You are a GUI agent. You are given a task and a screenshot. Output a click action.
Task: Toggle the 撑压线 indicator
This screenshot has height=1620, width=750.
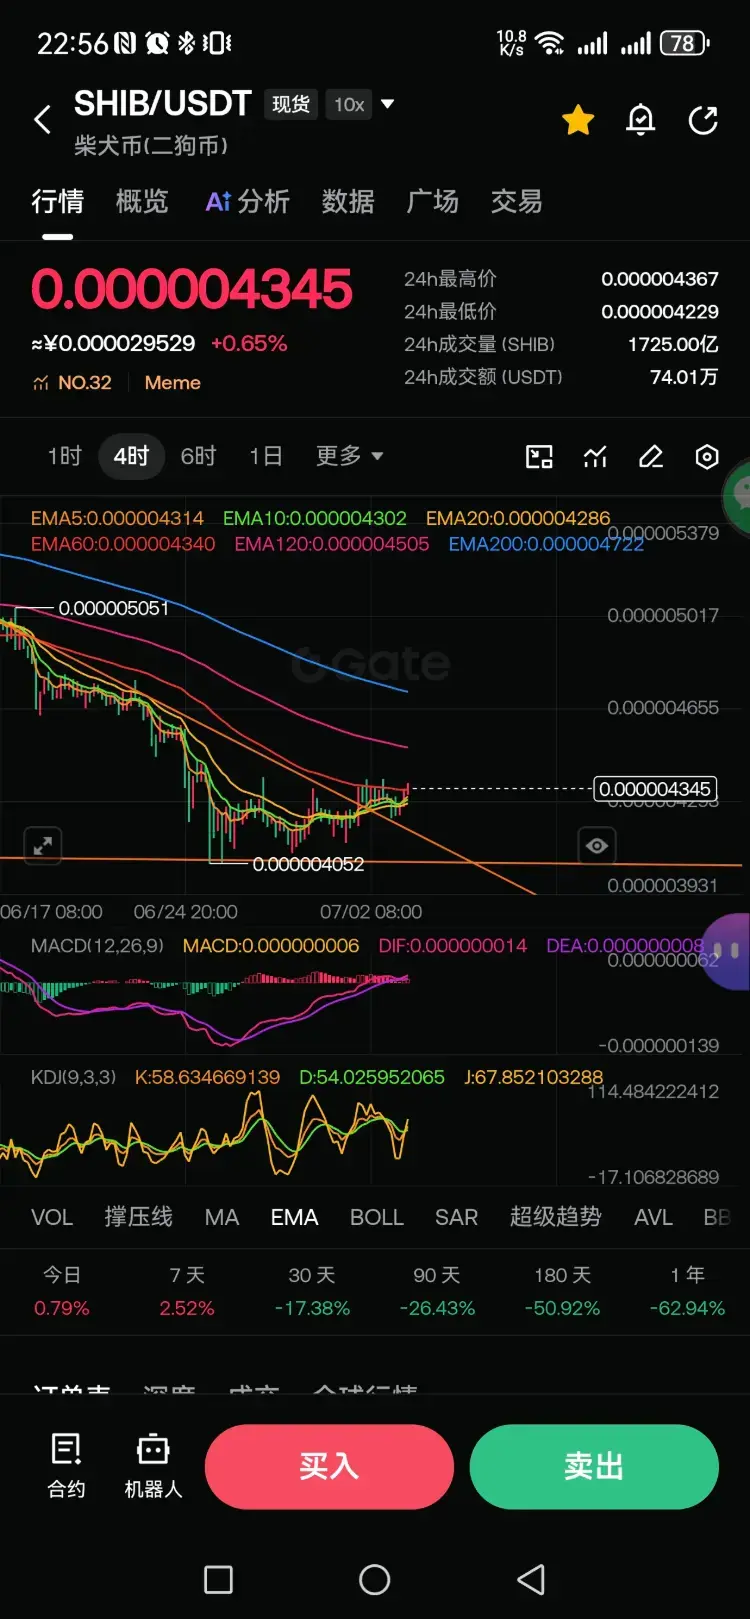point(138,1217)
